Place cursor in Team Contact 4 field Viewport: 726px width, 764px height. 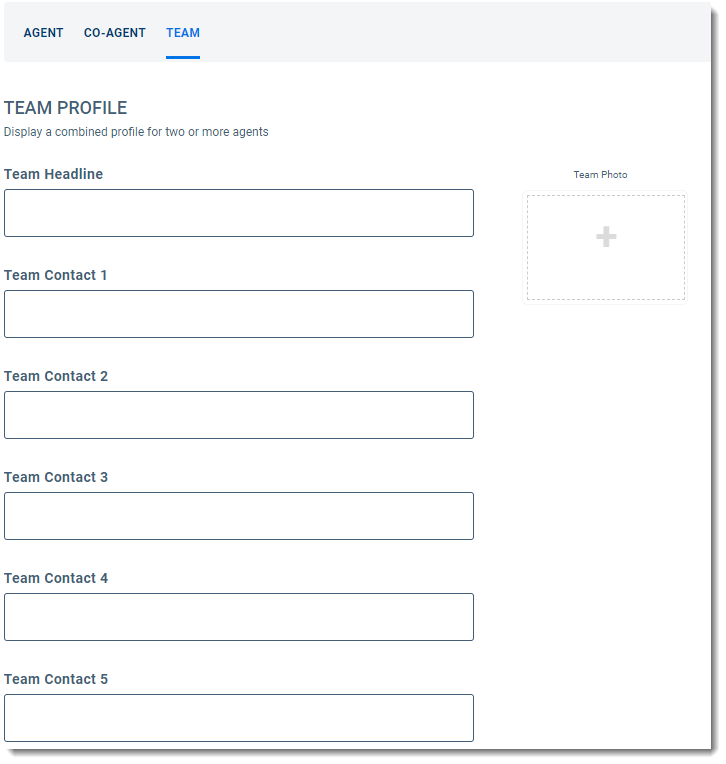tap(238, 617)
